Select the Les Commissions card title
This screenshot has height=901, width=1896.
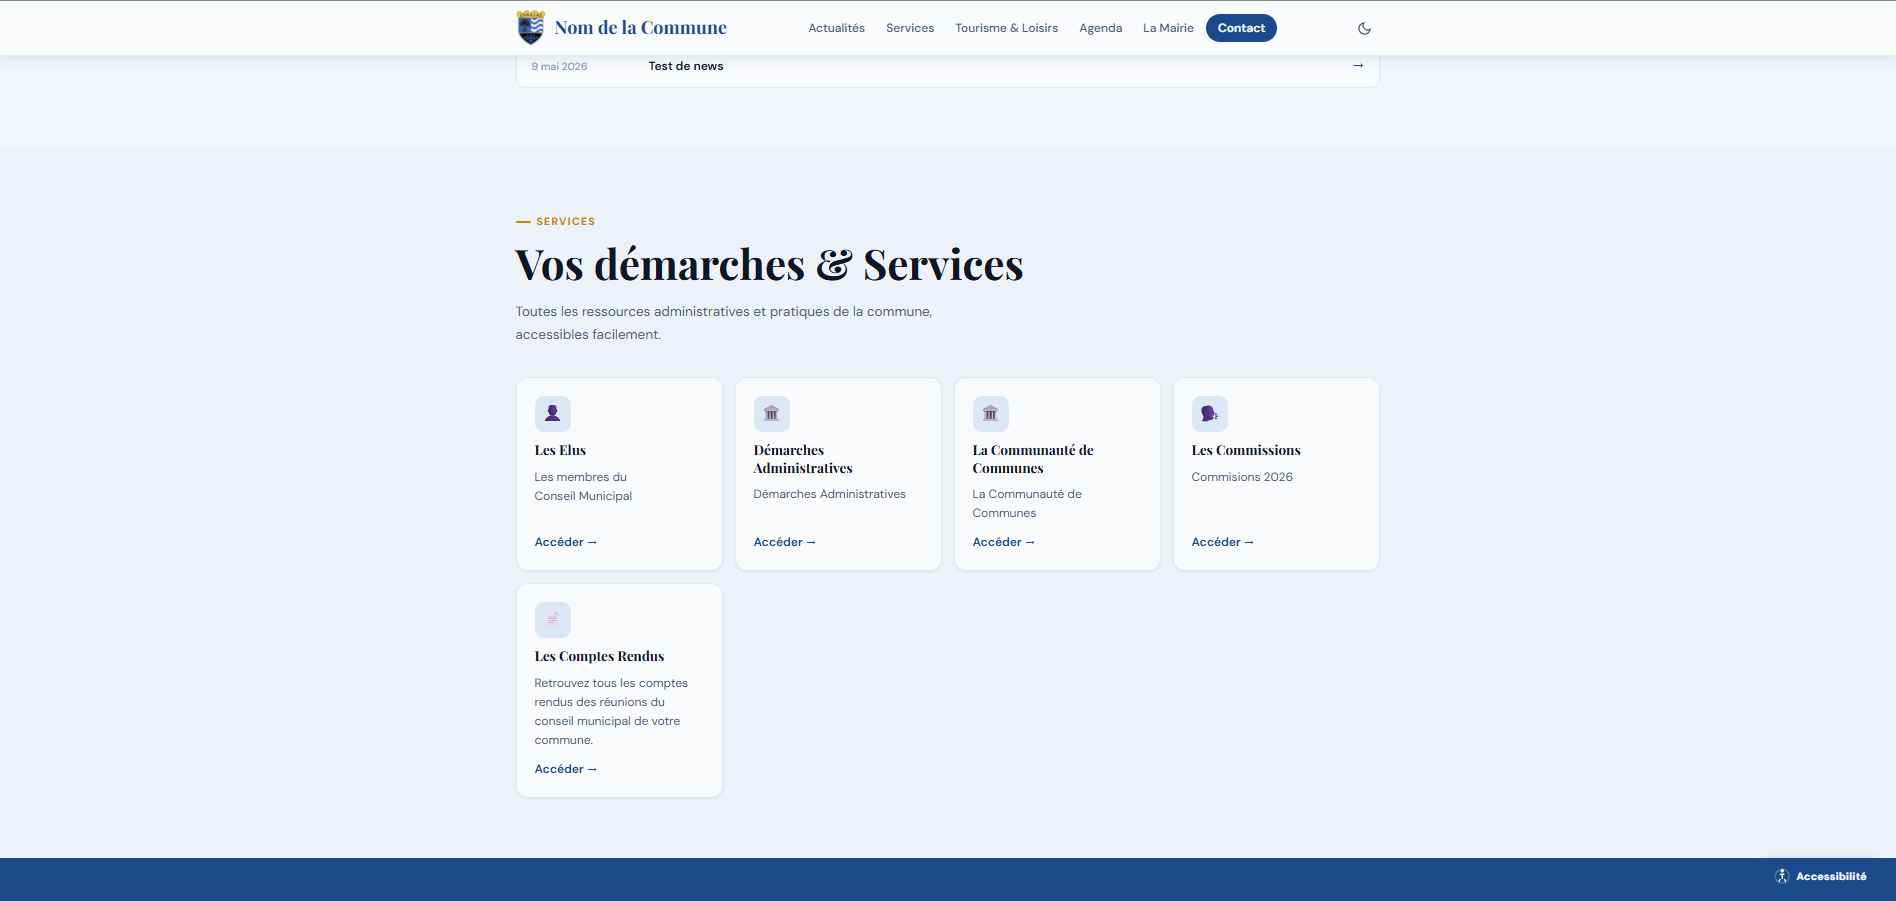(1246, 450)
